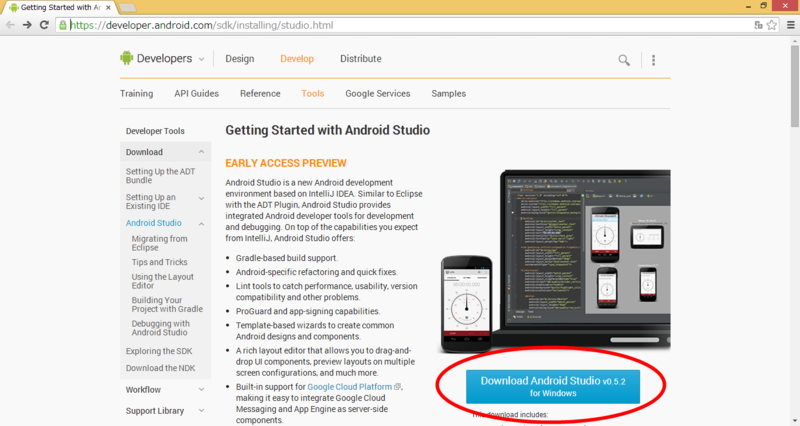Reload the page with refresh icon
Screen dimensions: 800x426
[44, 25]
